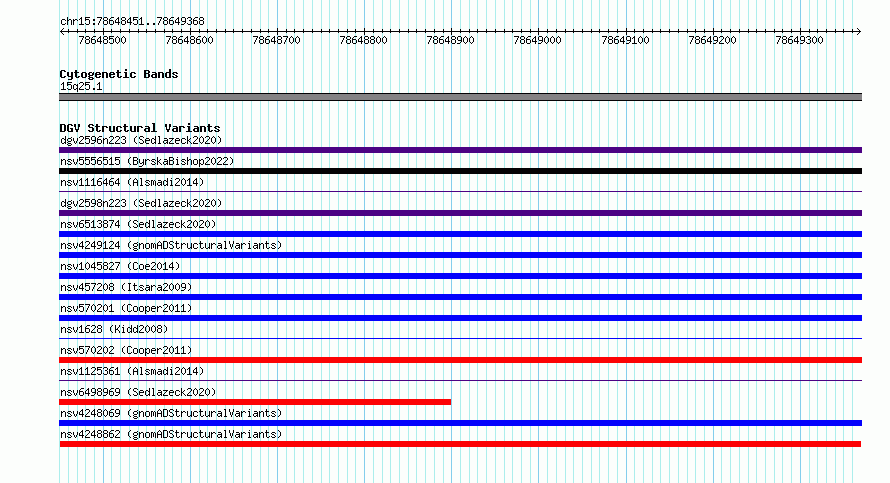Click ruler position 78649200
The height and width of the screenshot is (483, 890).
click(712, 40)
